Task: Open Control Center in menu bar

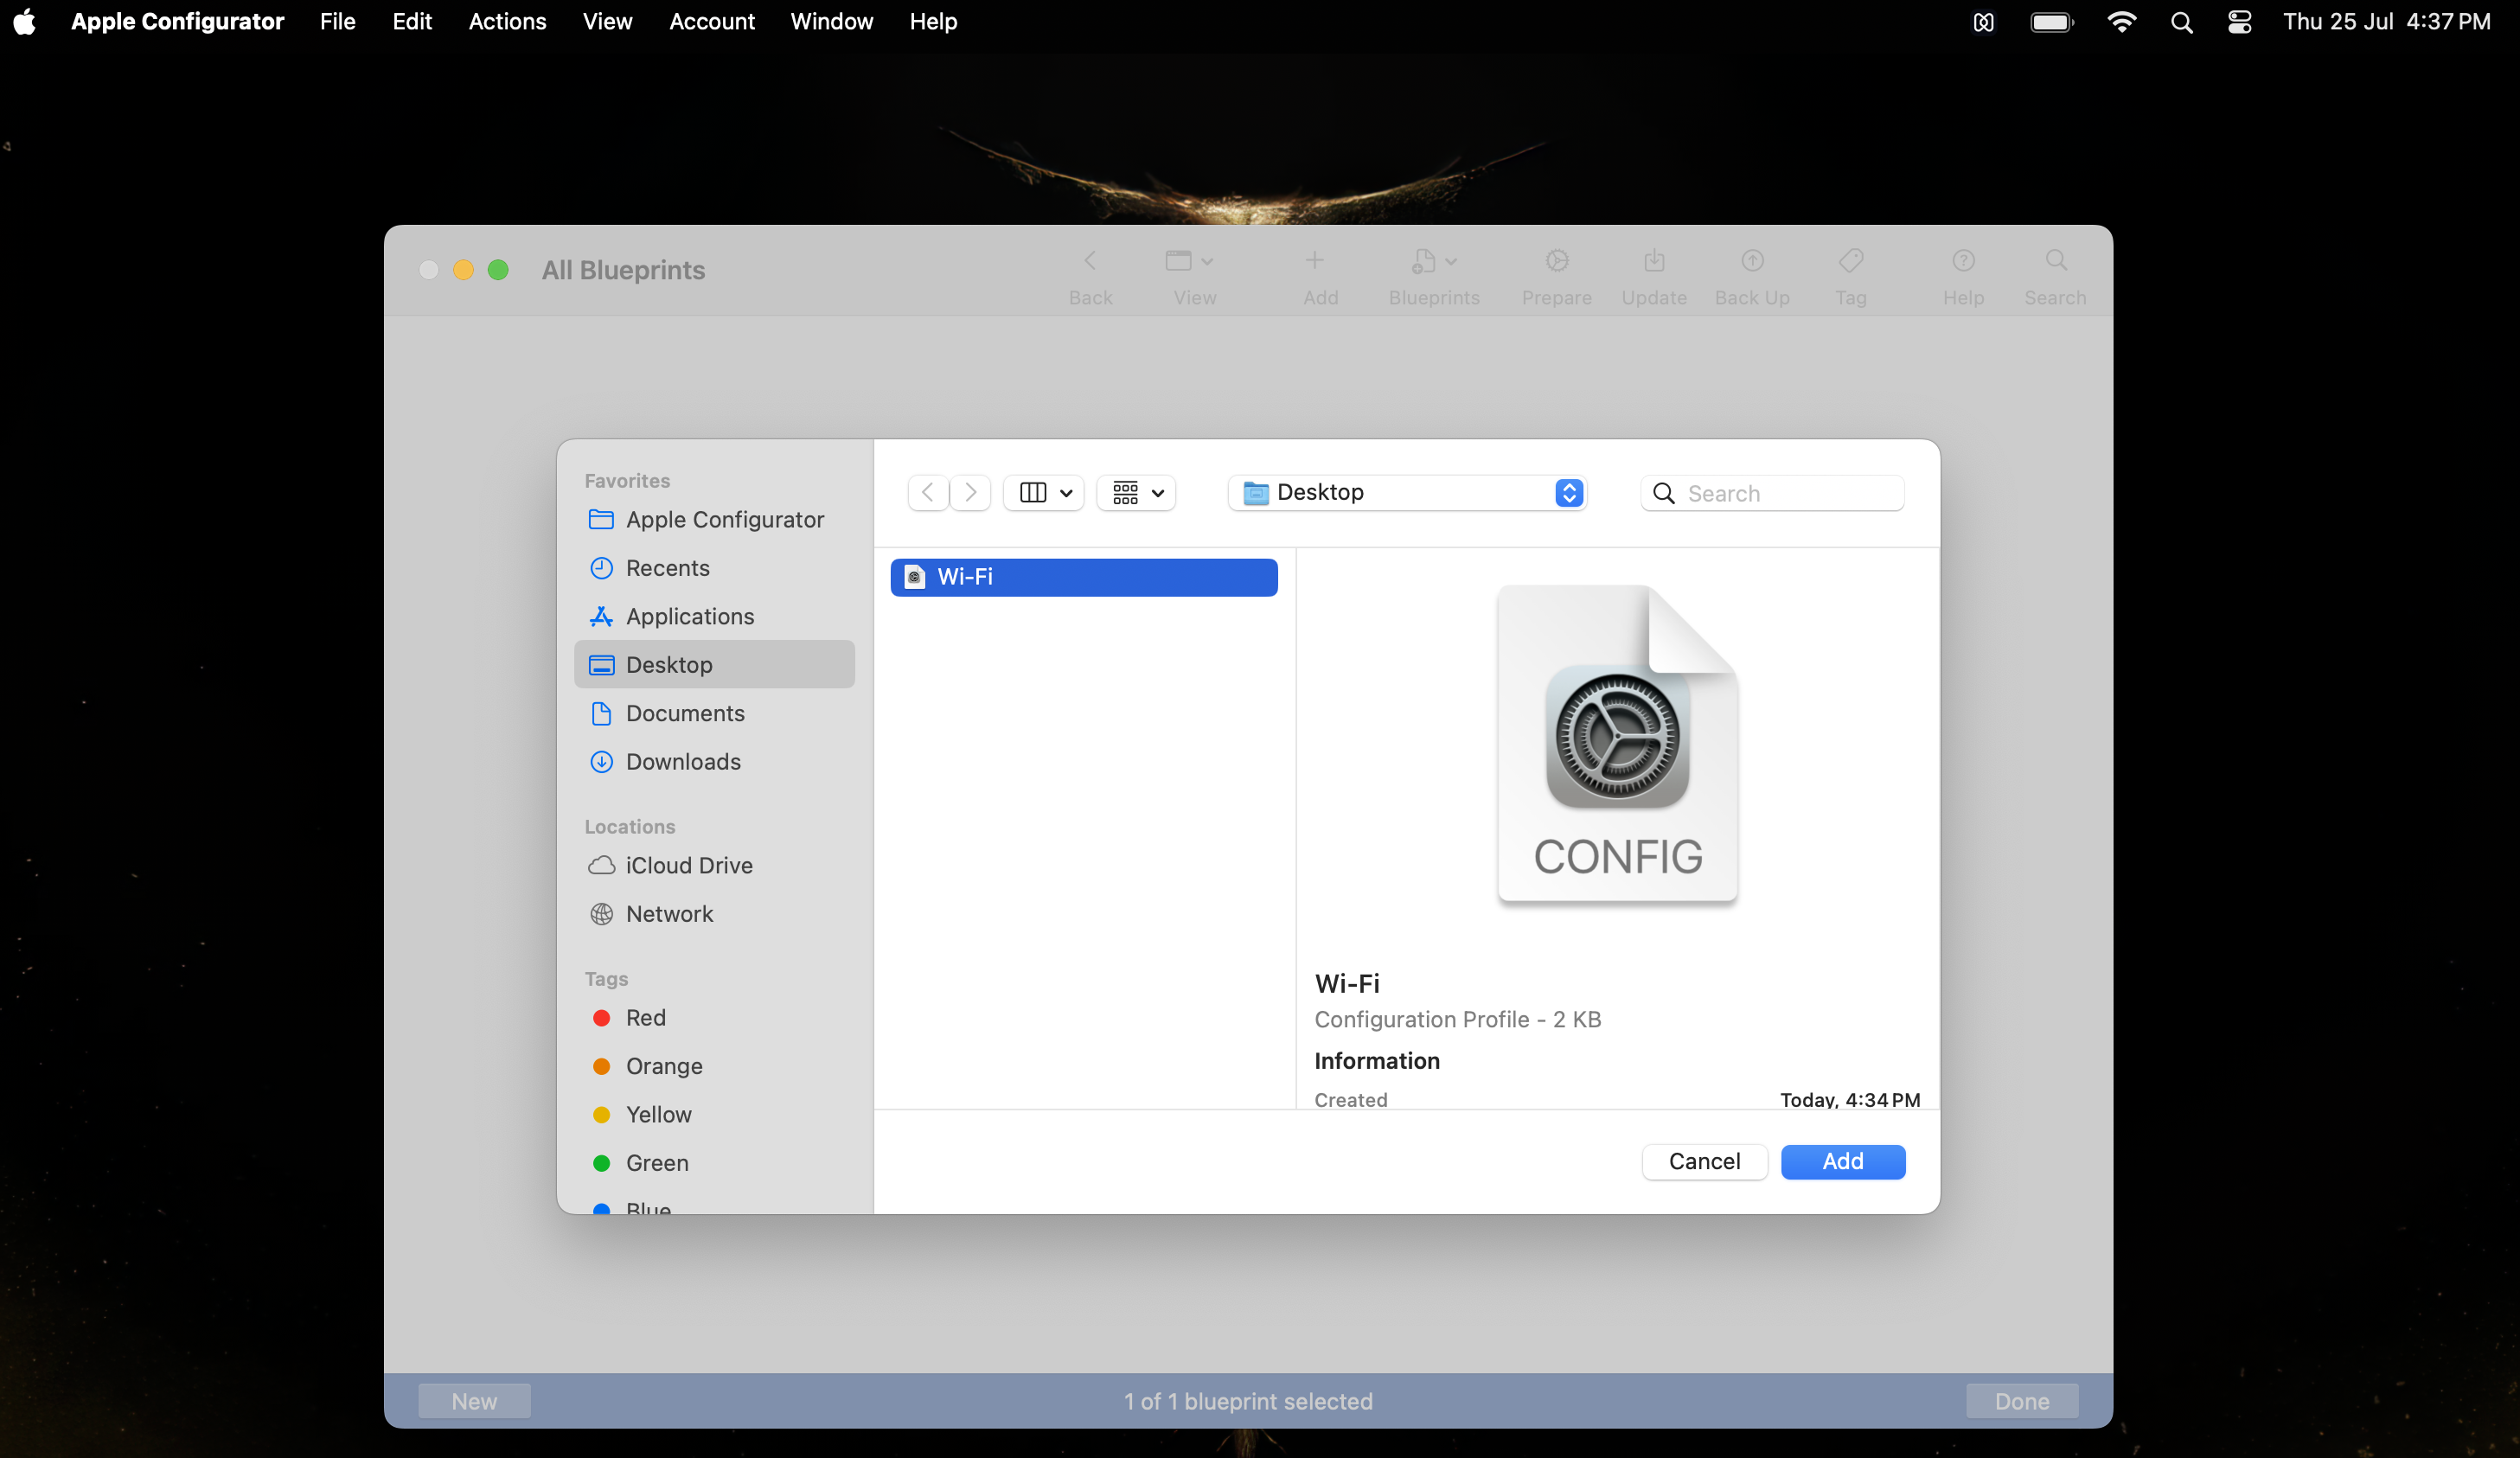Action: coord(2240,22)
